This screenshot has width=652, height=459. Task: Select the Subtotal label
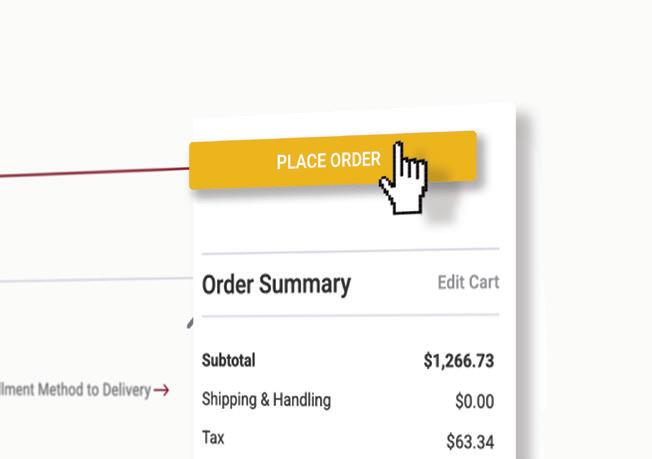[229, 360]
